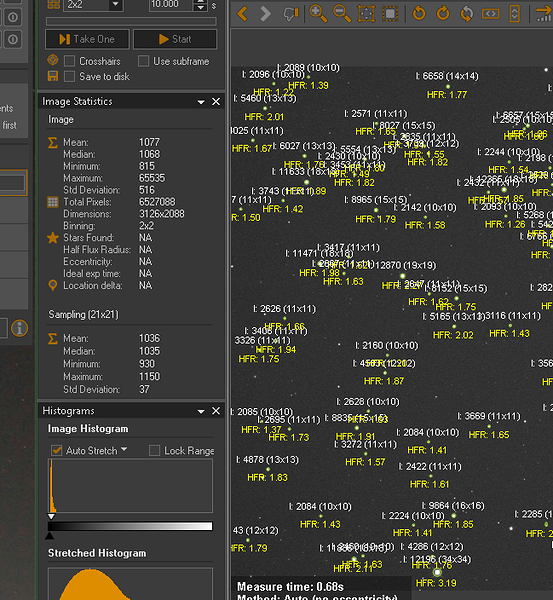
Task: Decrease exposure time with down stepper
Action: pyautogui.click(x=201, y=8)
